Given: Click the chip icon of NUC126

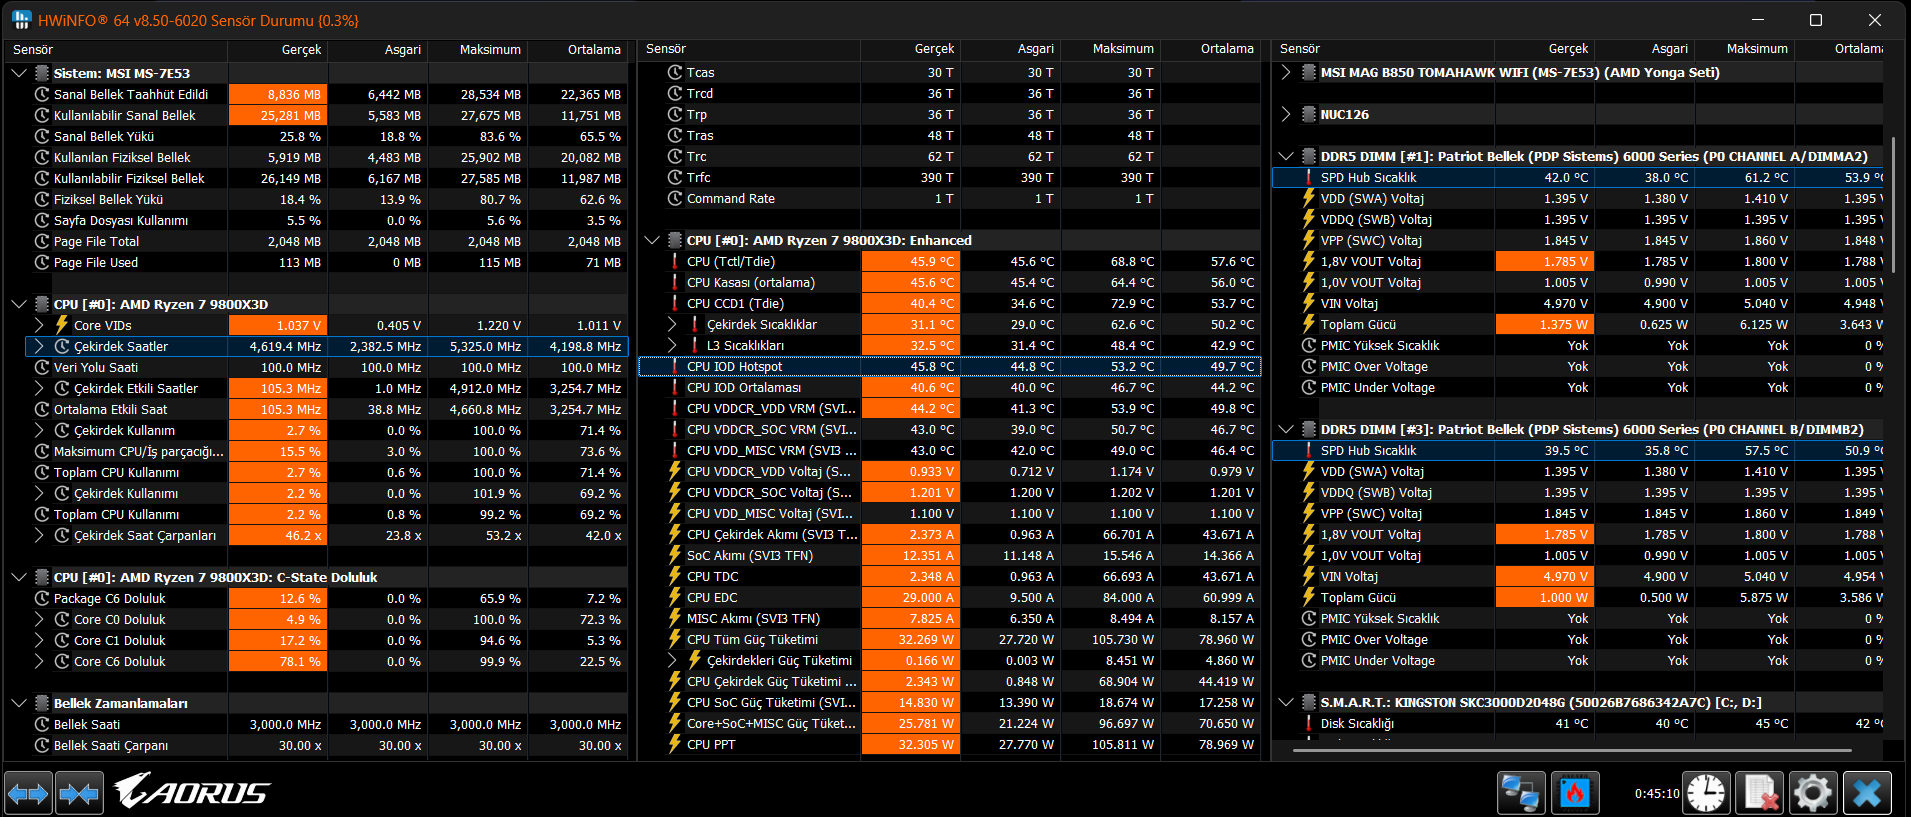Looking at the screenshot, I should (1309, 114).
